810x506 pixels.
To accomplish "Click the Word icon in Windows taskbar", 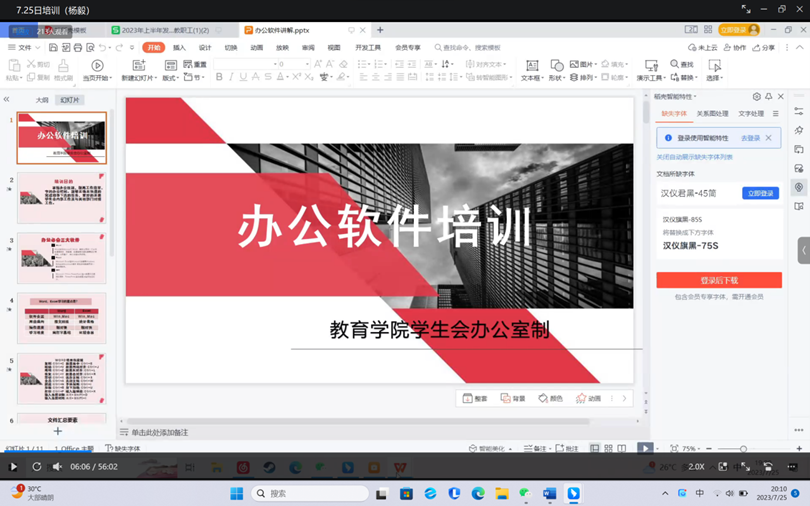I will 549,494.
